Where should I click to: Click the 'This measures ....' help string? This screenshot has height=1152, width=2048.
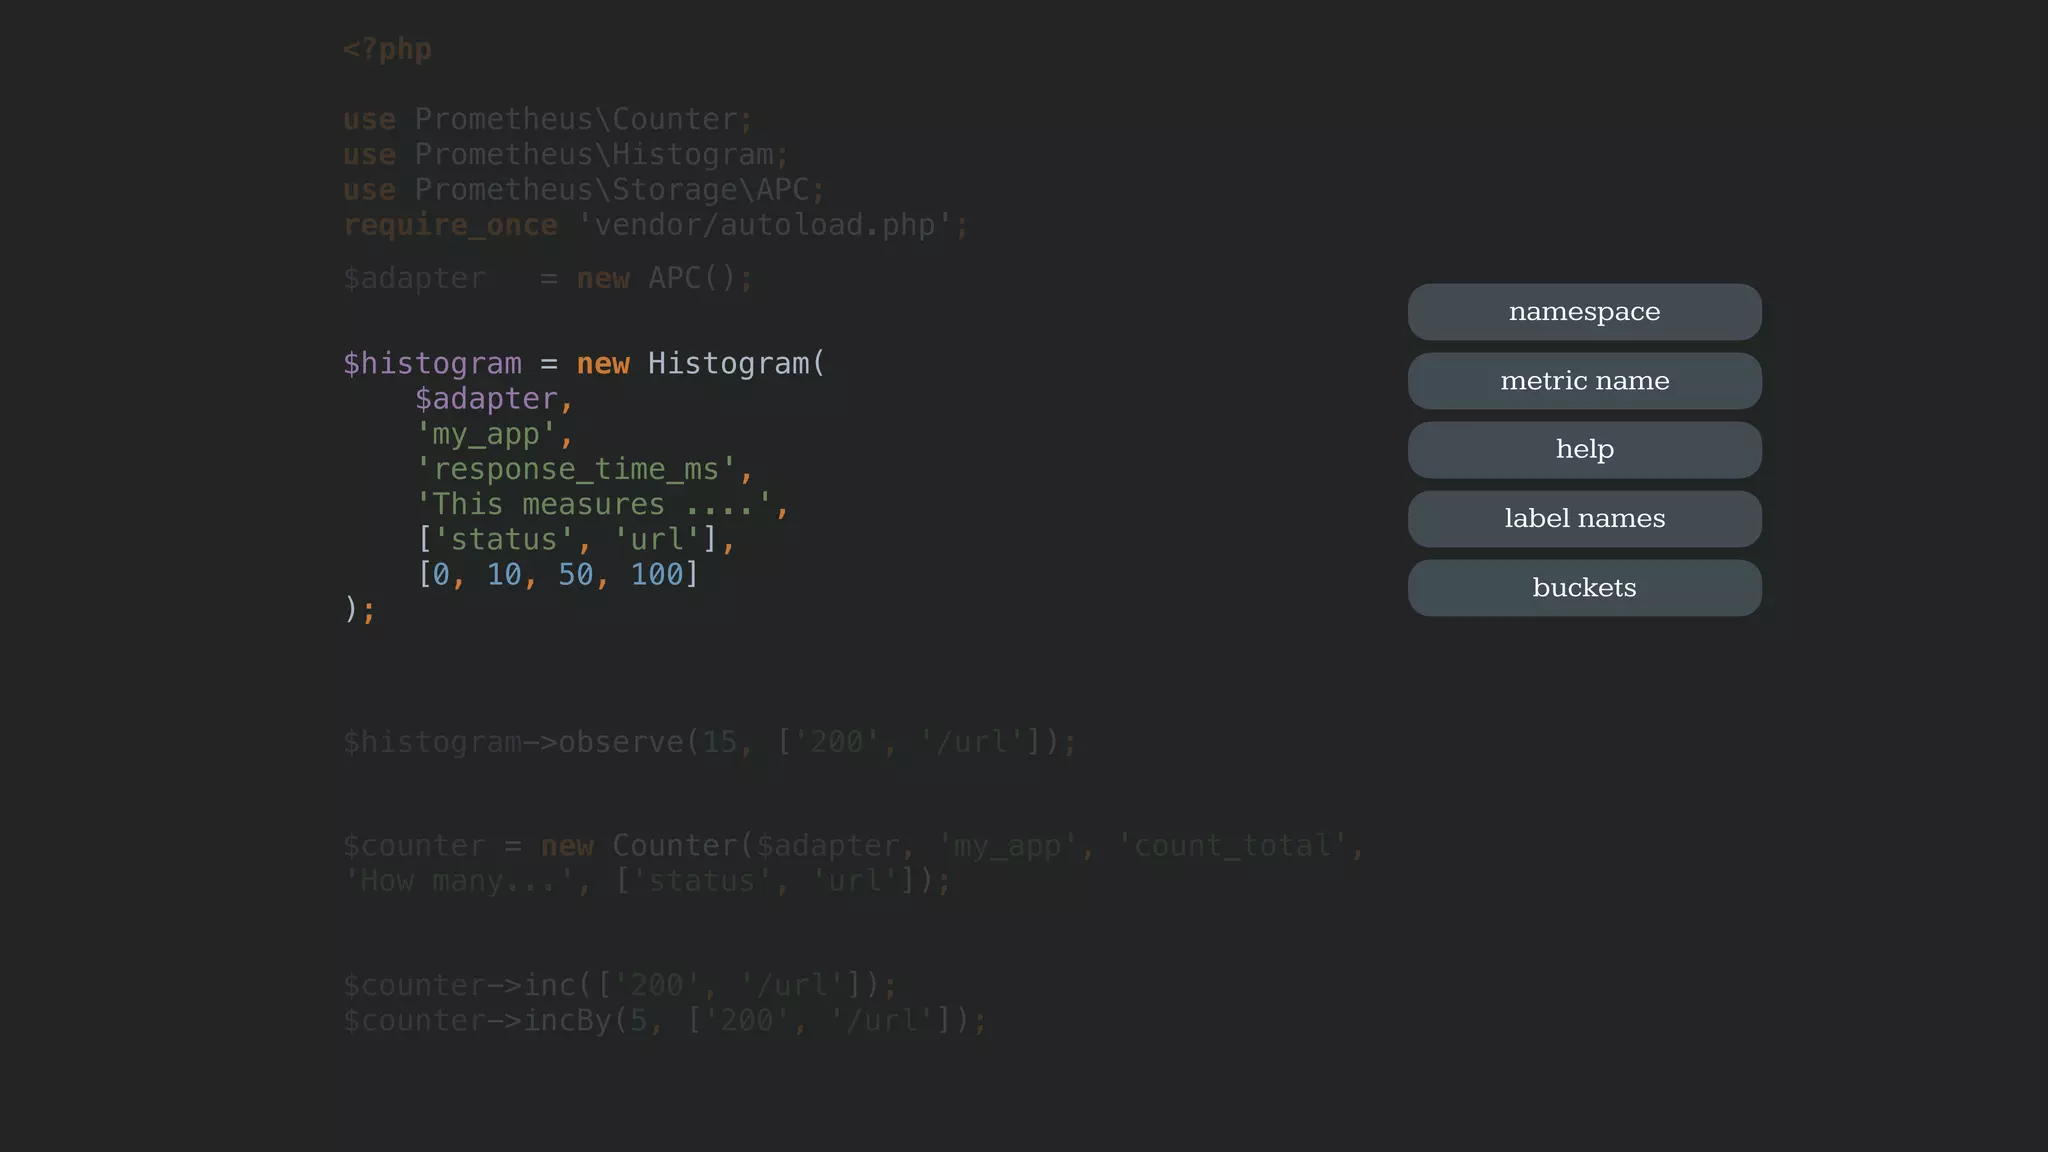click(x=594, y=504)
